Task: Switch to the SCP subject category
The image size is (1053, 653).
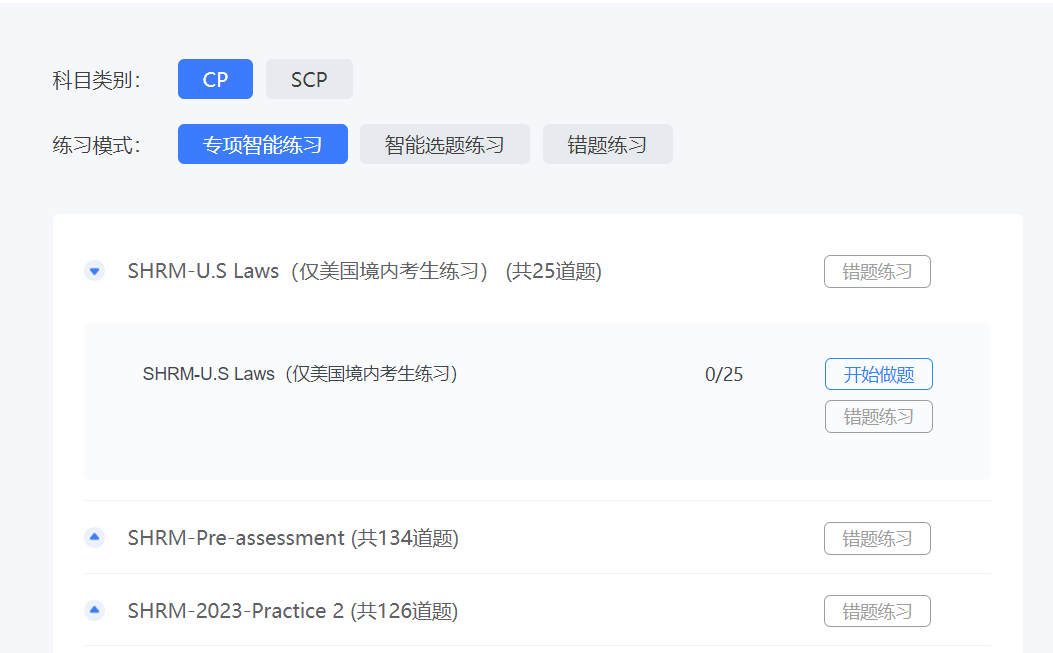Action: tap(309, 79)
